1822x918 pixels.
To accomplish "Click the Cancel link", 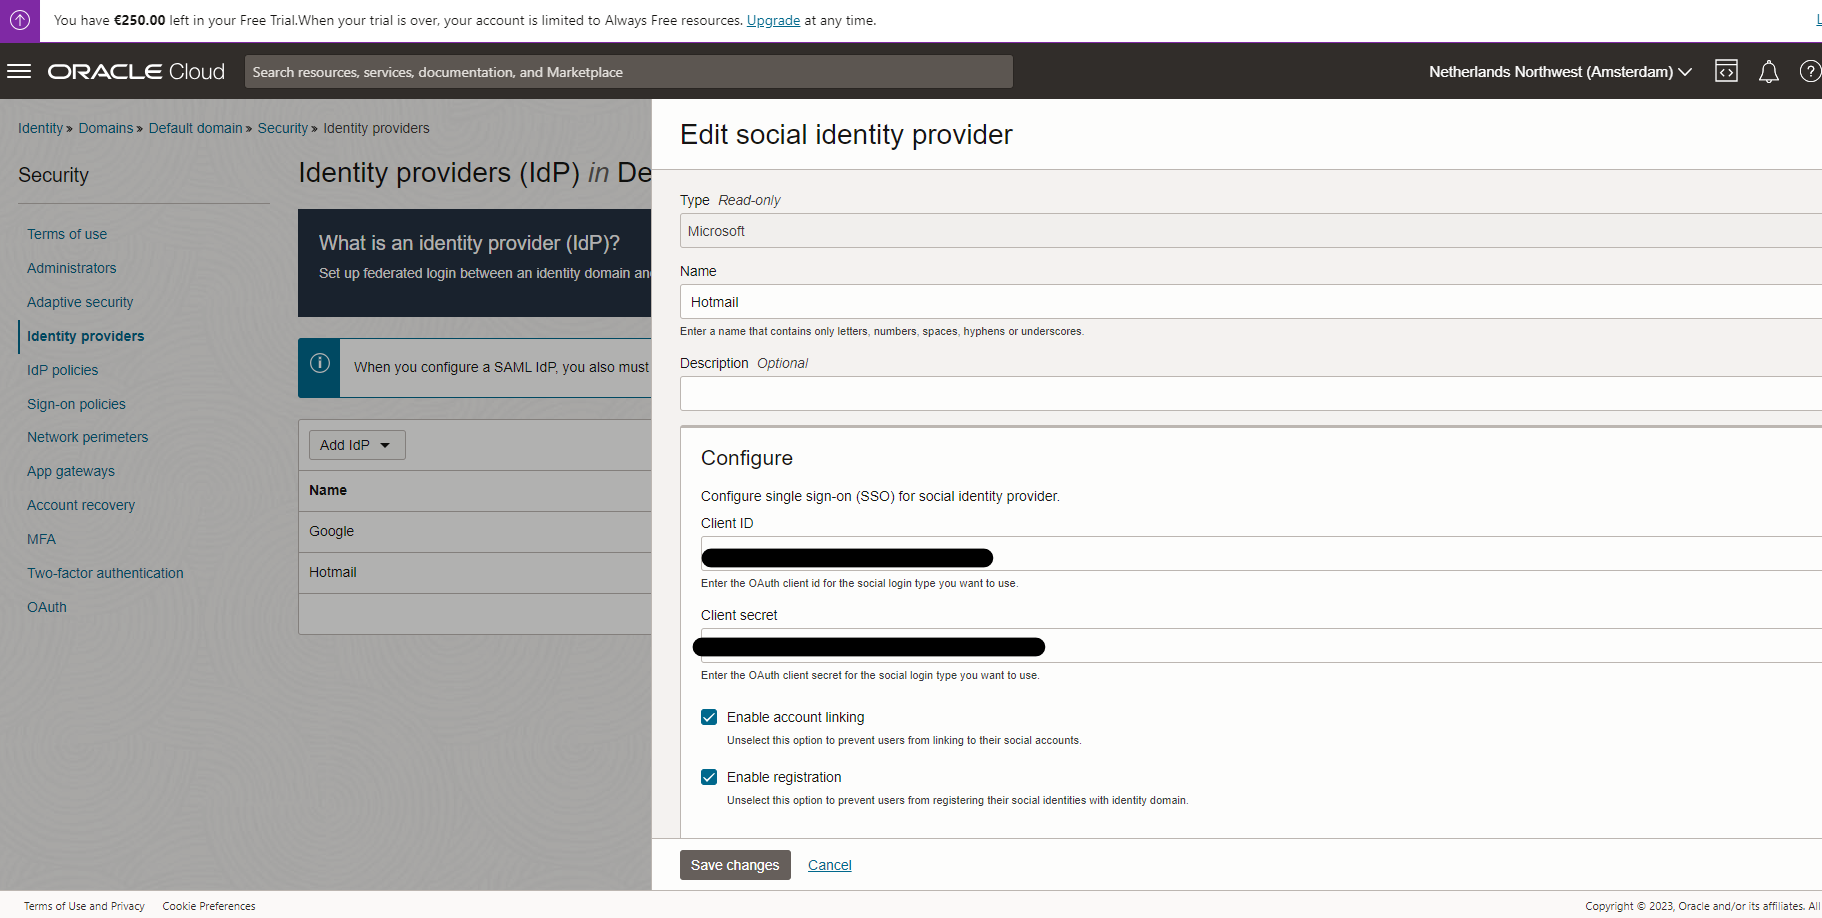I will 829,865.
